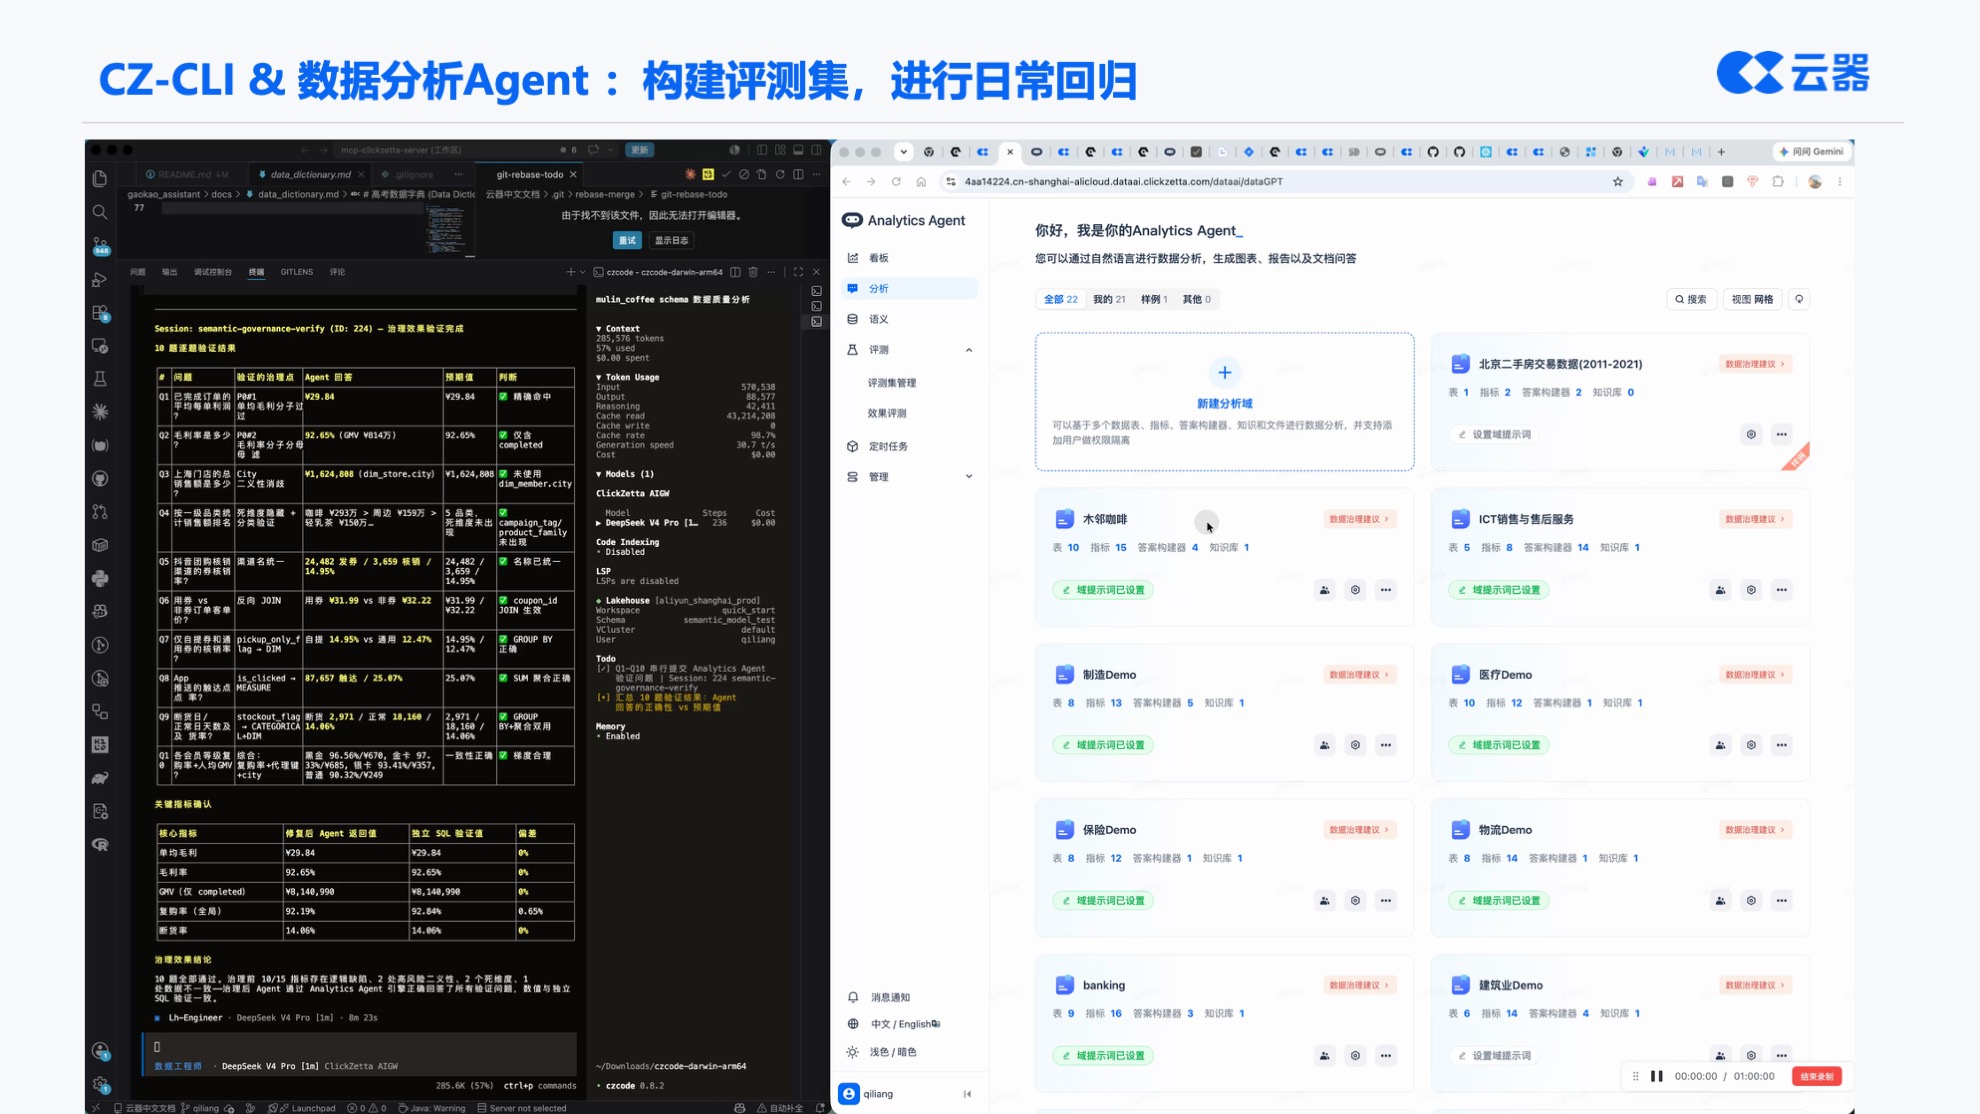Viewport: 1980px width, 1114px height.
Task: Click the 重试 button in VS Code
Action: coord(627,240)
